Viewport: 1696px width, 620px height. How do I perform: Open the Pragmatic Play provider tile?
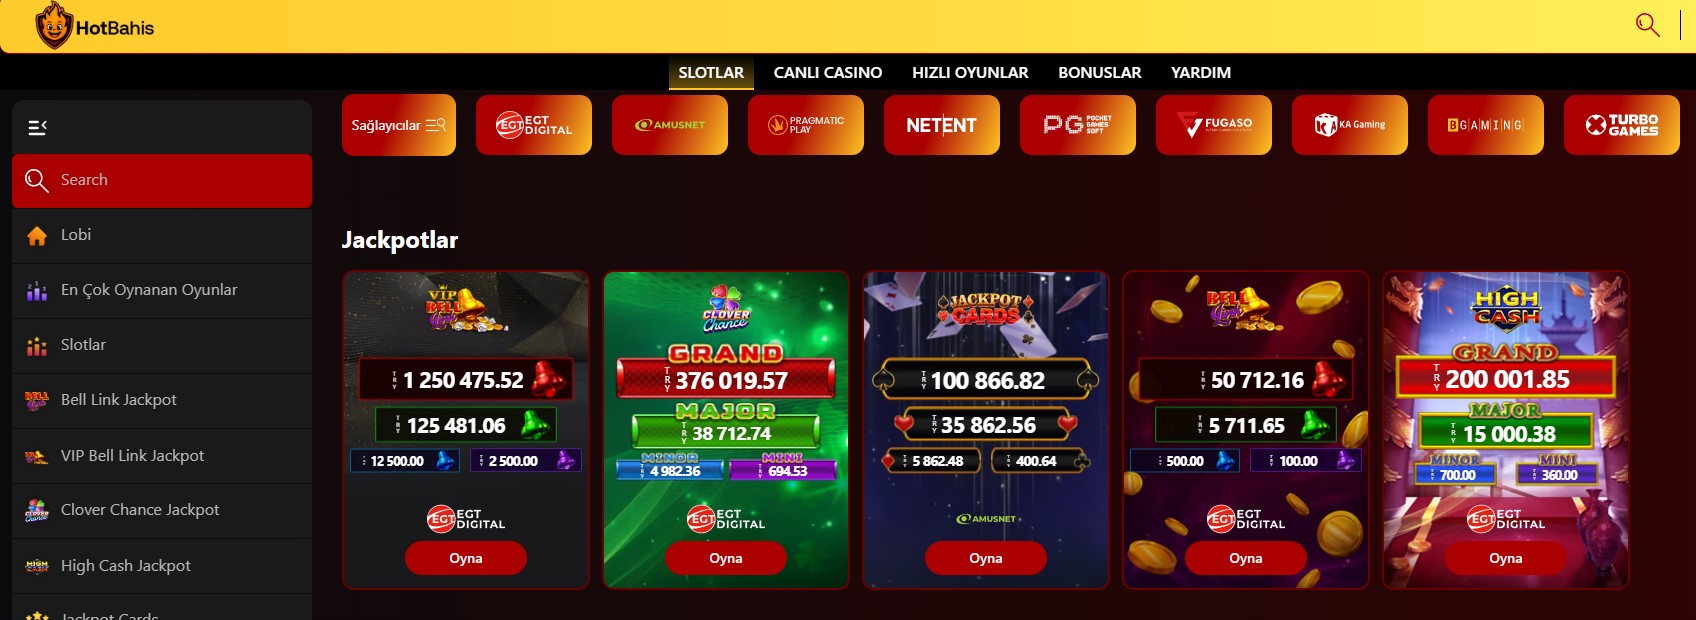point(806,125)
